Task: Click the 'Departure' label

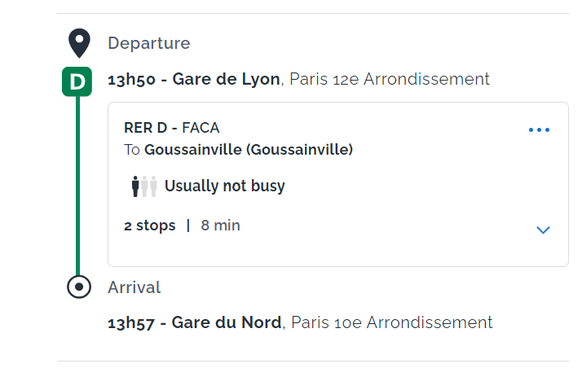Action: [x=149, y=43]
